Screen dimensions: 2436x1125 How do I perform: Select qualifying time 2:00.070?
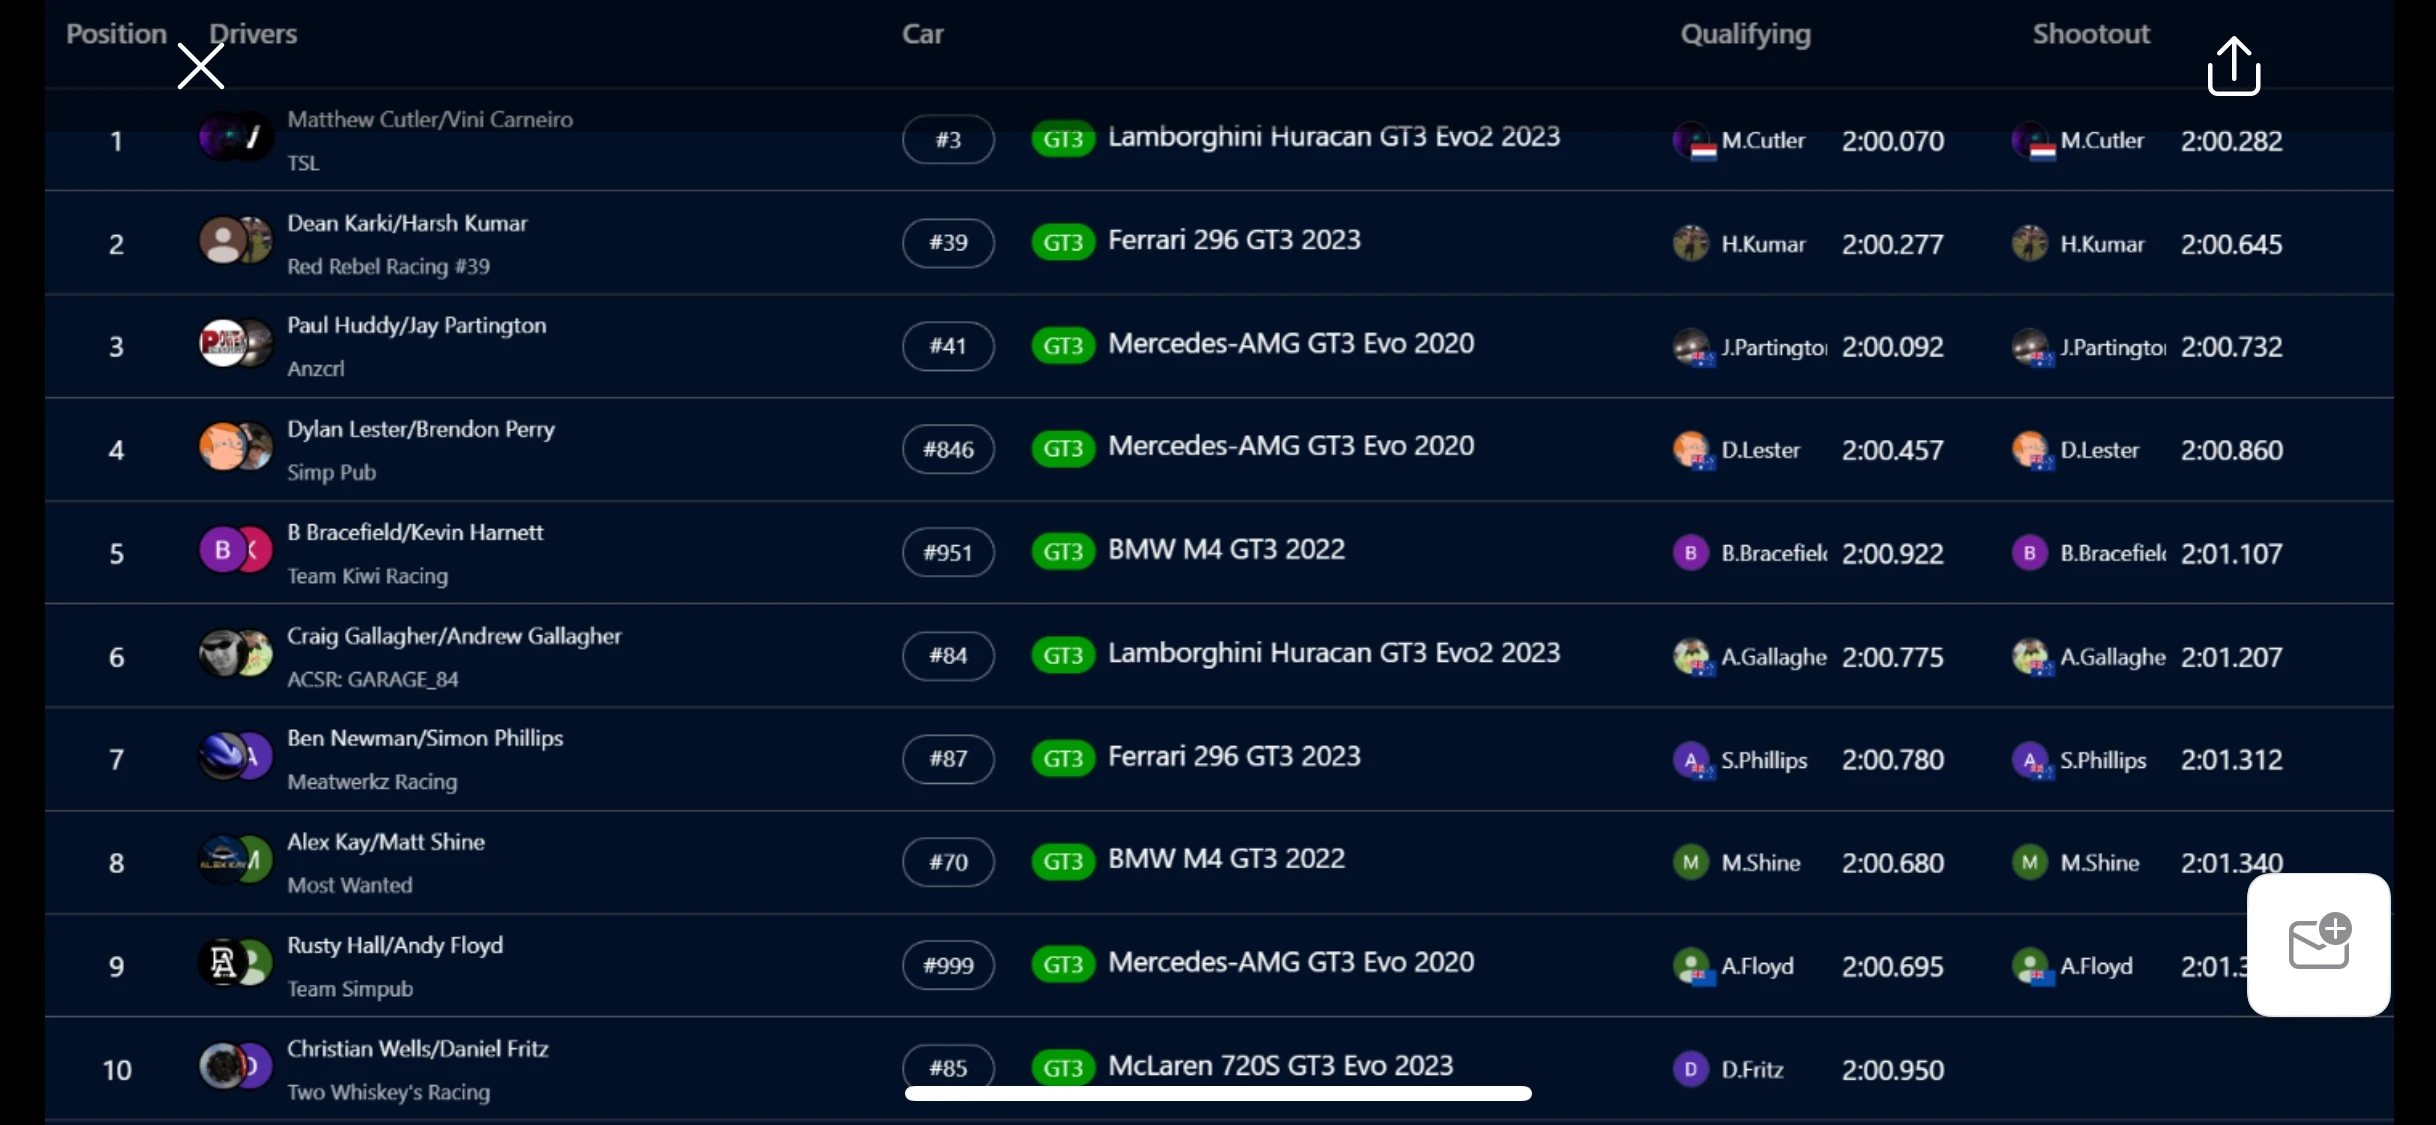point(1893,141)
